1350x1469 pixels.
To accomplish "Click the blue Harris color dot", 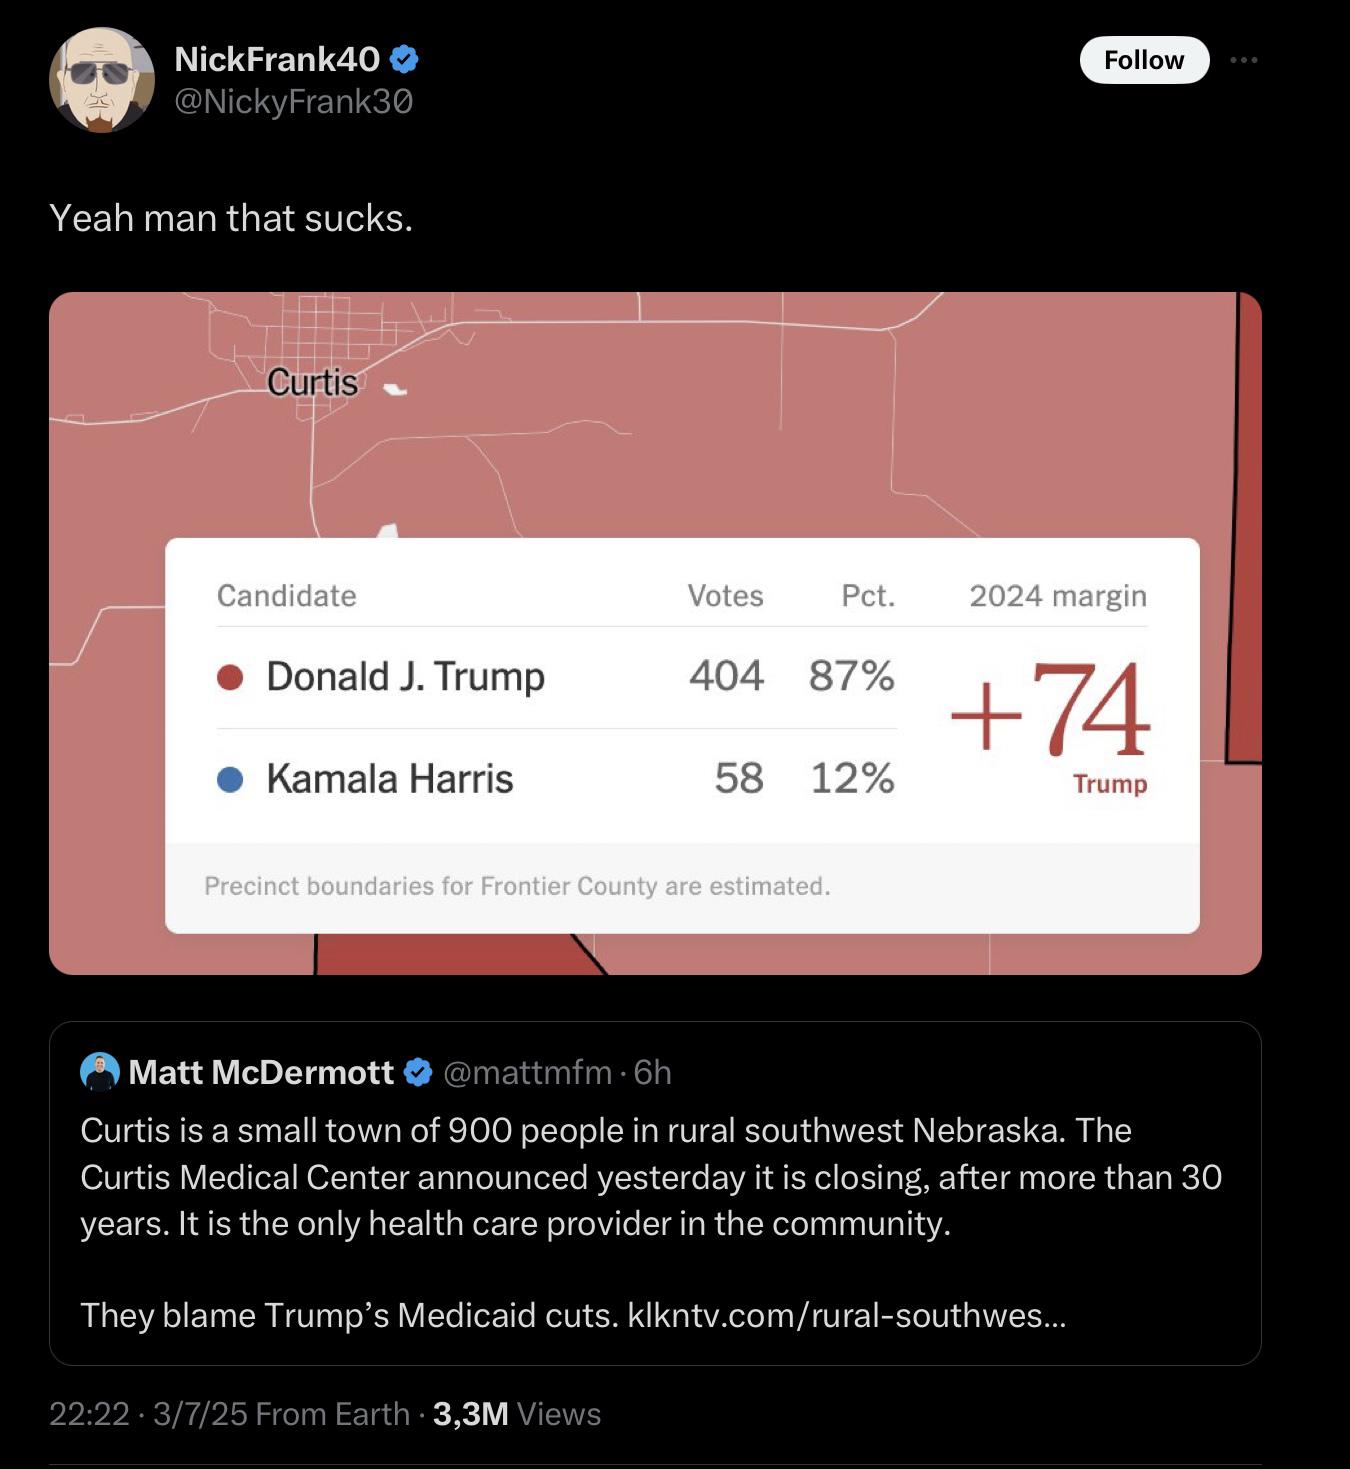I will pos(230,779).
